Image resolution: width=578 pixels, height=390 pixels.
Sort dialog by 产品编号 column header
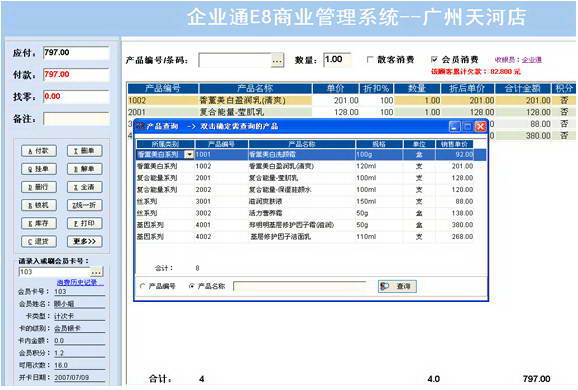[x=222, y=144]
